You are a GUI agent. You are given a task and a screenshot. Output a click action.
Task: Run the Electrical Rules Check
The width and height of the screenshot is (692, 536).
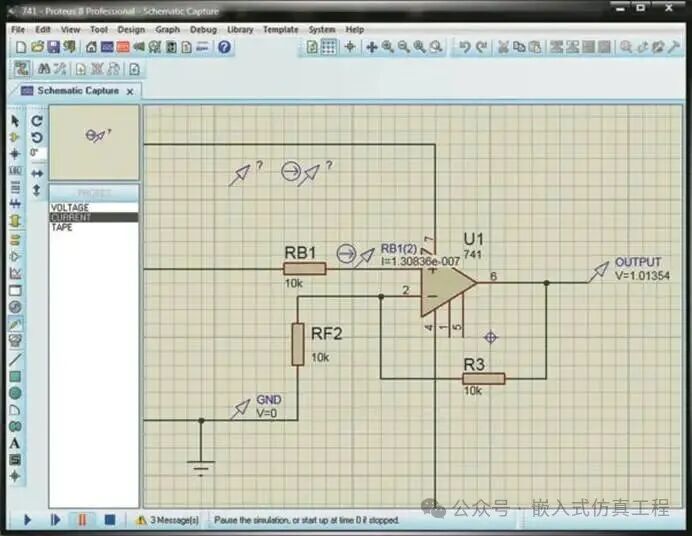click(134, 69)
